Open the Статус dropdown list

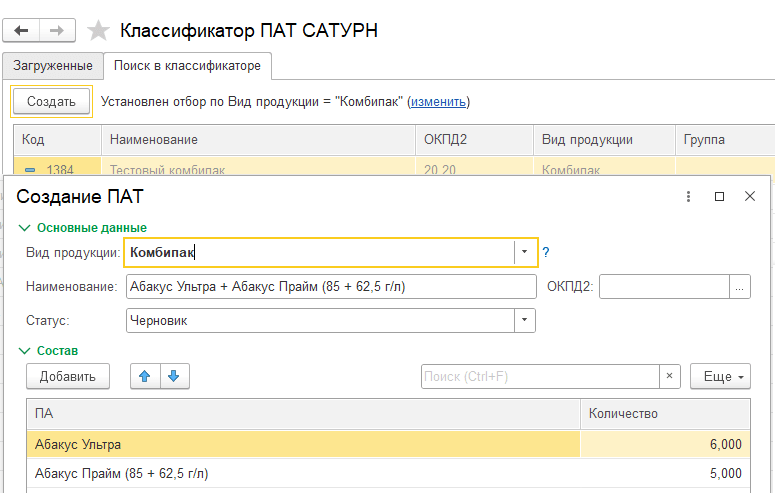pyautogui.click(x=524, y=321)
